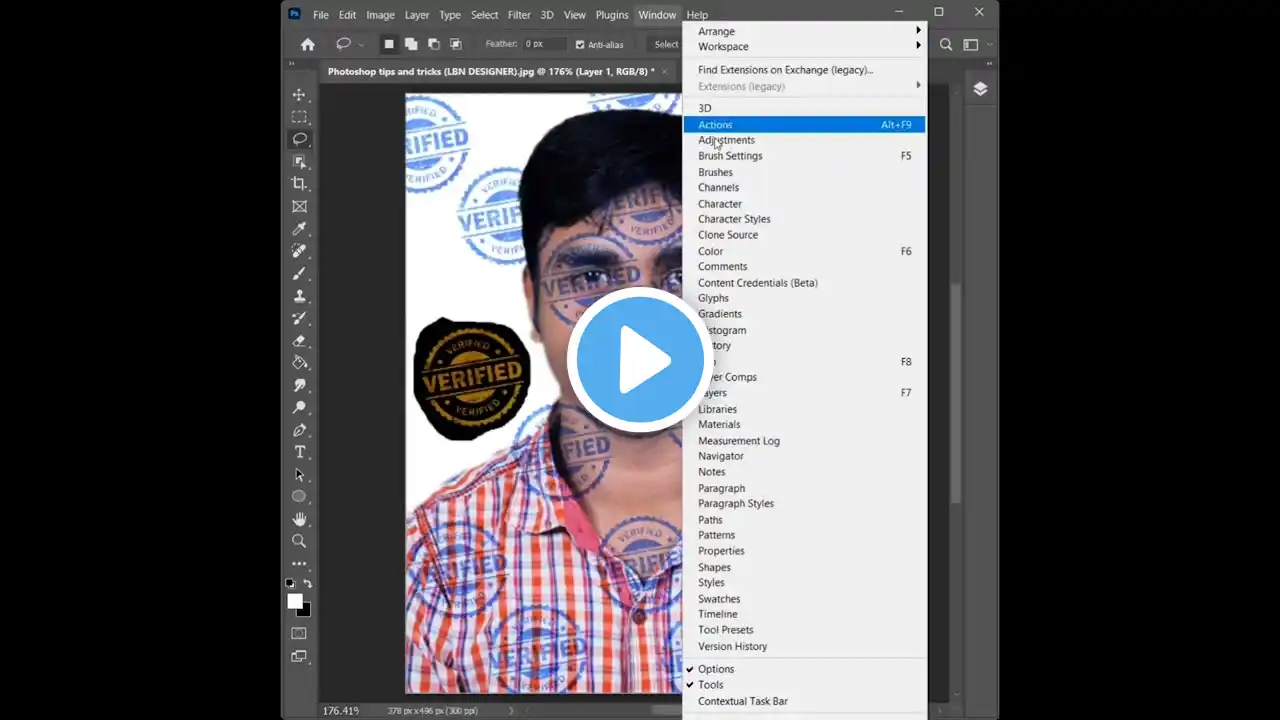Select the Rectangular Marquee tool
Viewport: 1280px width, 720px height.
299,117
